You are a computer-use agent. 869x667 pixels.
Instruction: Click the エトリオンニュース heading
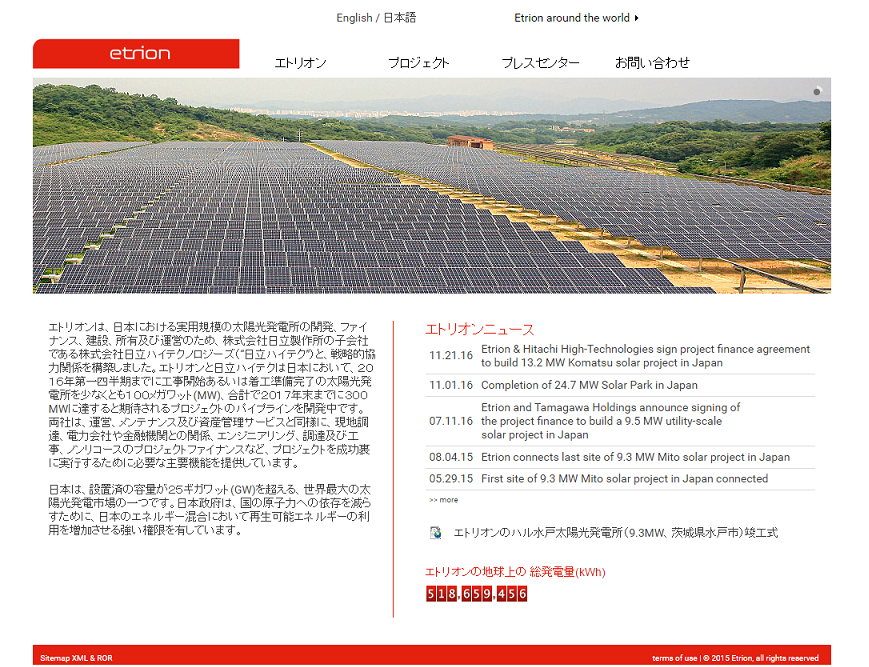(x=479, y=329)
